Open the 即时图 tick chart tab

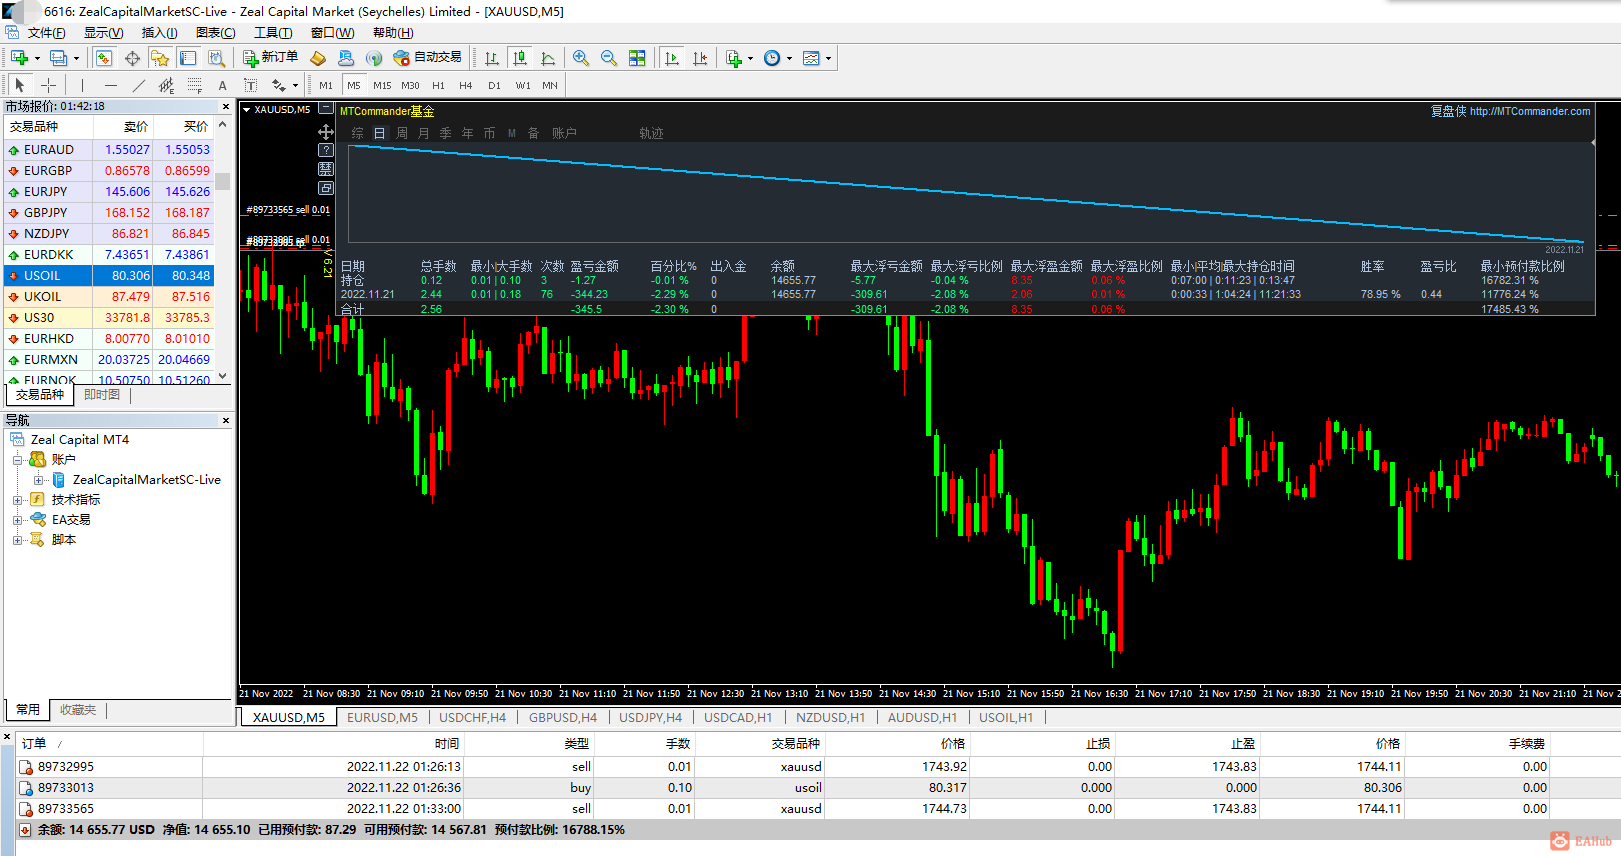click(102, 395)
